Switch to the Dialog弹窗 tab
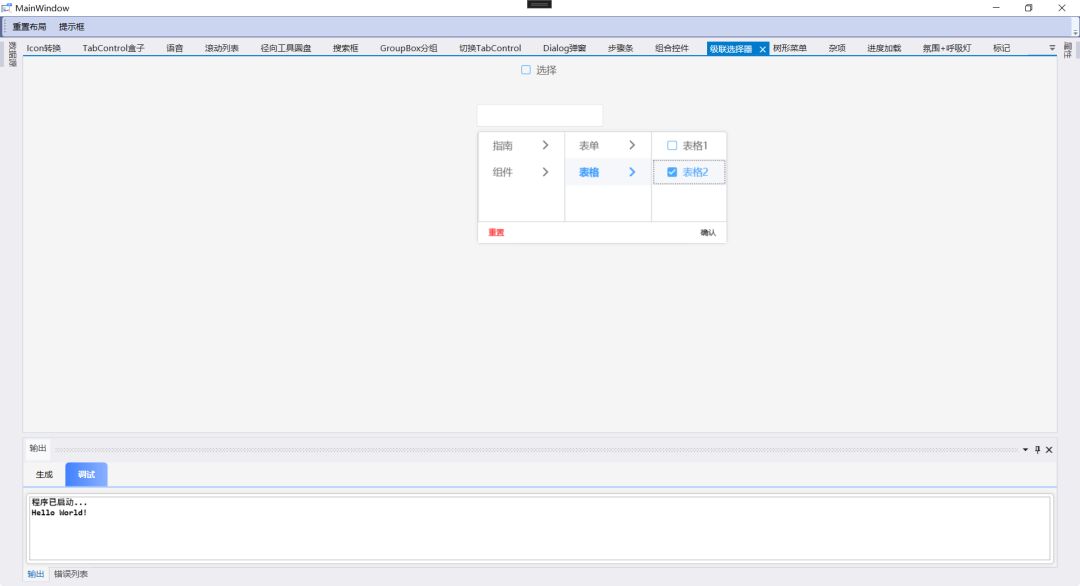This screenshot has height=586, width=1080. pos(564,48)
